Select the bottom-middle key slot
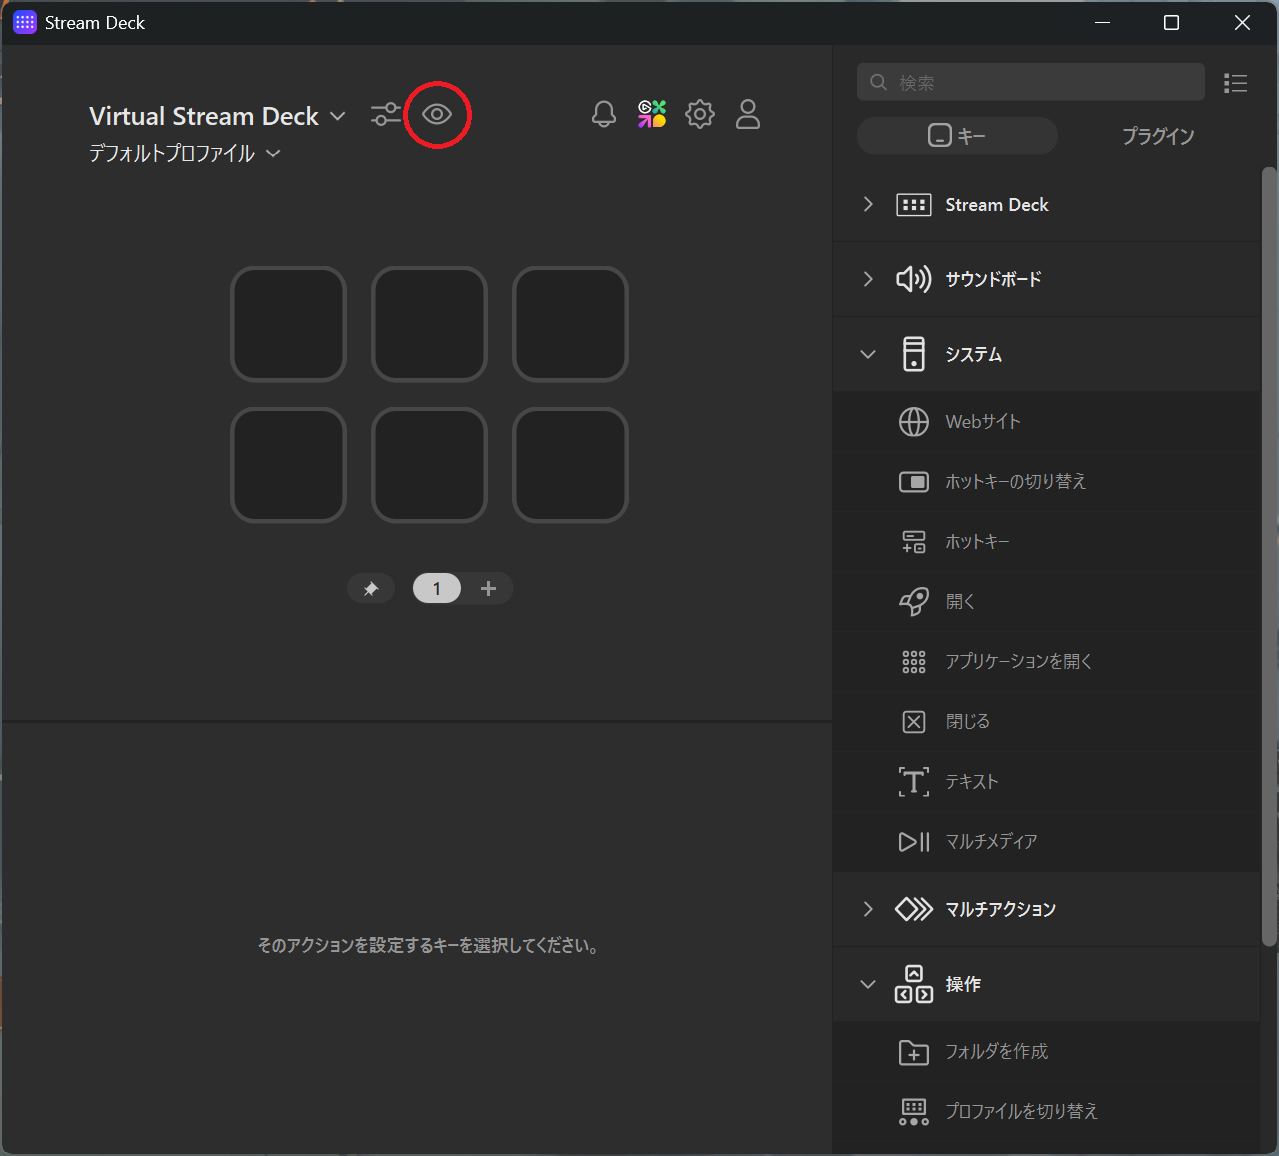 click(x=429, y=465)
